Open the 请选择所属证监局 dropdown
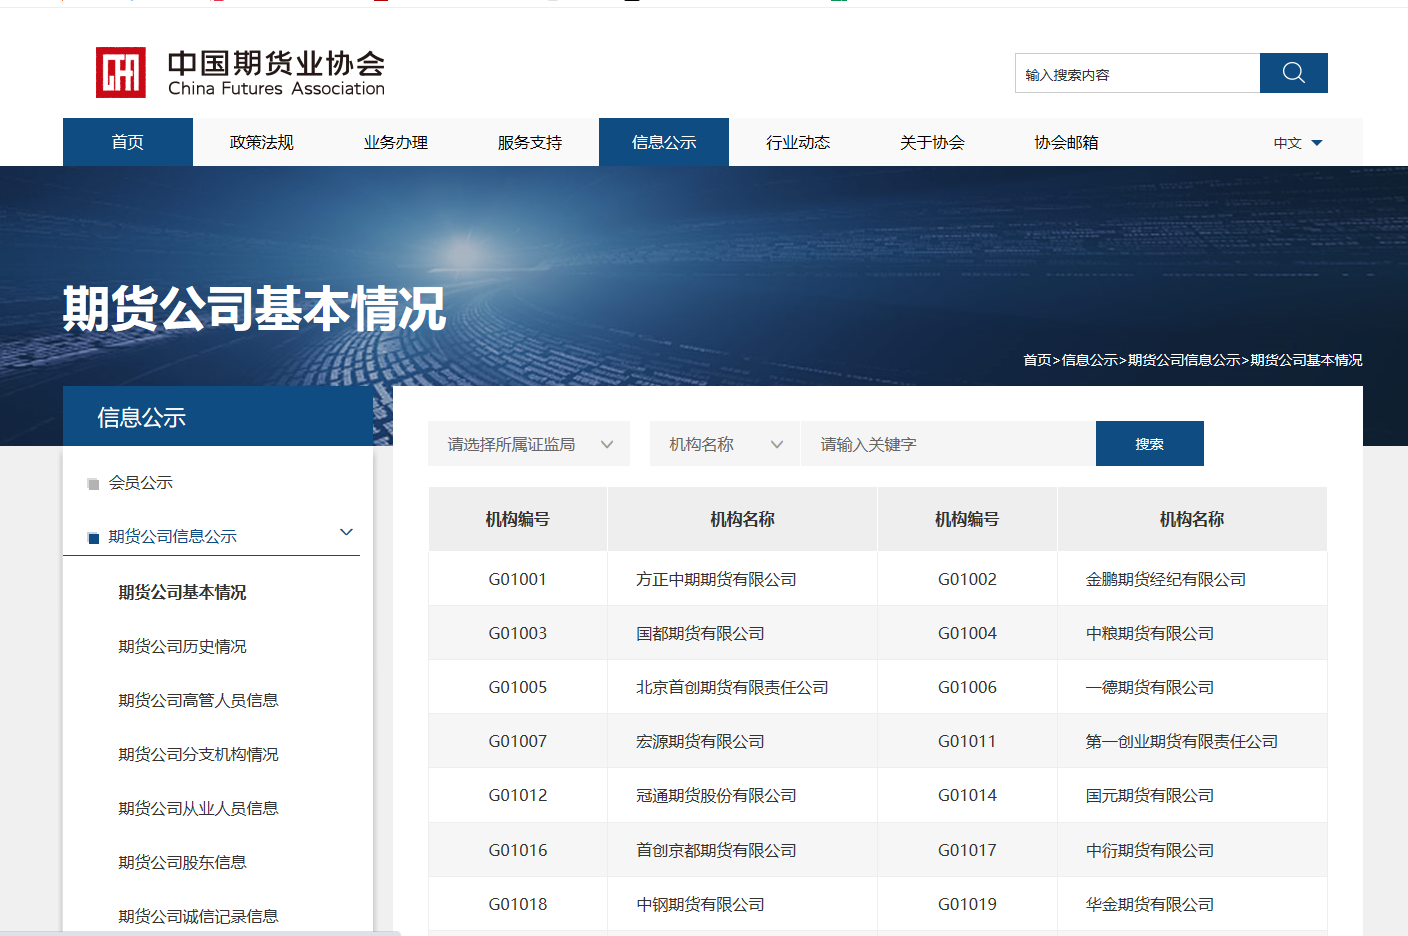The width and height of the screenshot is (1408, 936). [x=529, y=444]
